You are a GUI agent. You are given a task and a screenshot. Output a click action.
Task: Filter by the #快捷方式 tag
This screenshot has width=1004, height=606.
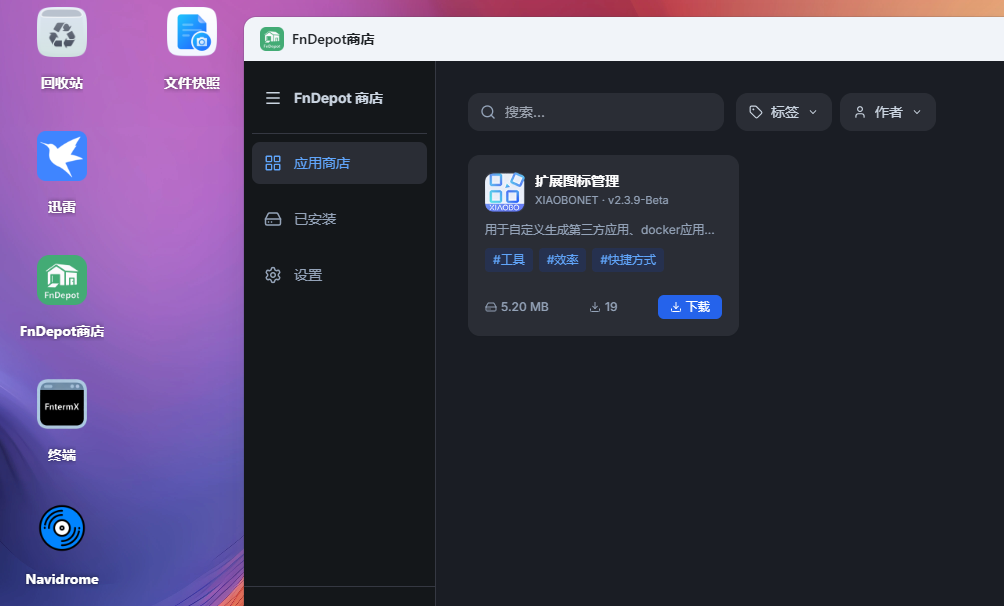[628, 259]
